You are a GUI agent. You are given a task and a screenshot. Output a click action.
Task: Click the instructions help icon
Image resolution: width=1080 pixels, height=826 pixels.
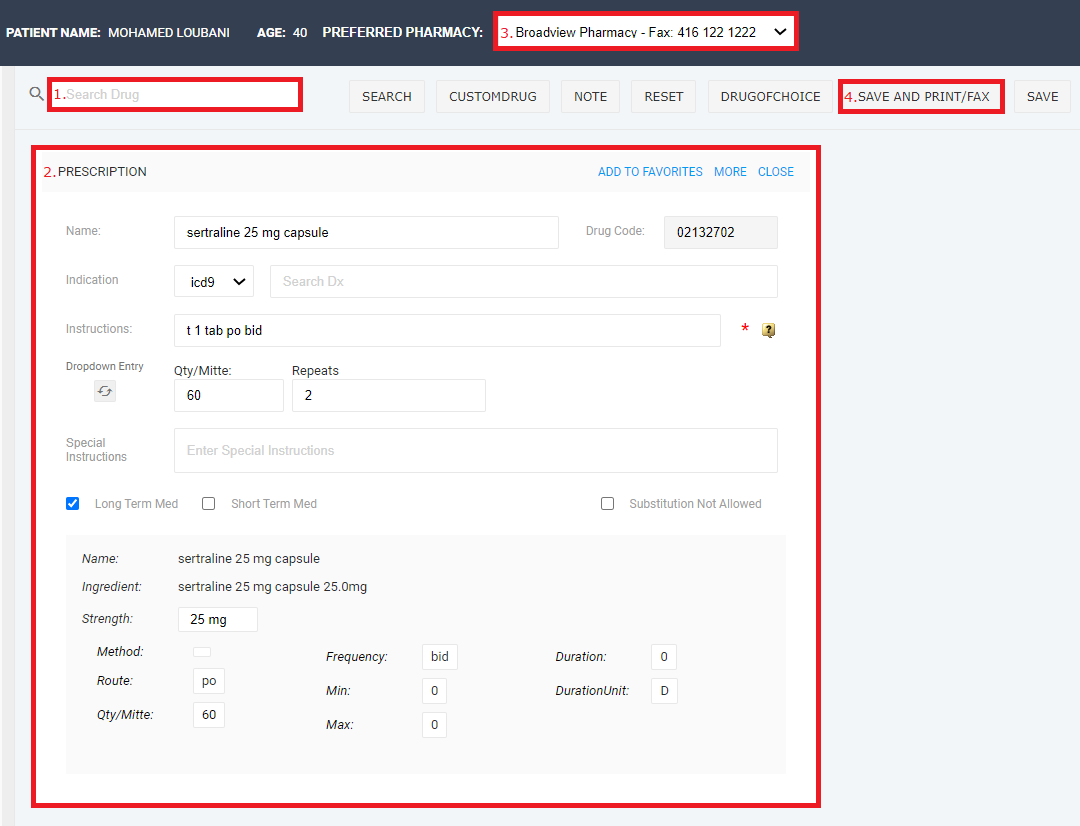768,330
